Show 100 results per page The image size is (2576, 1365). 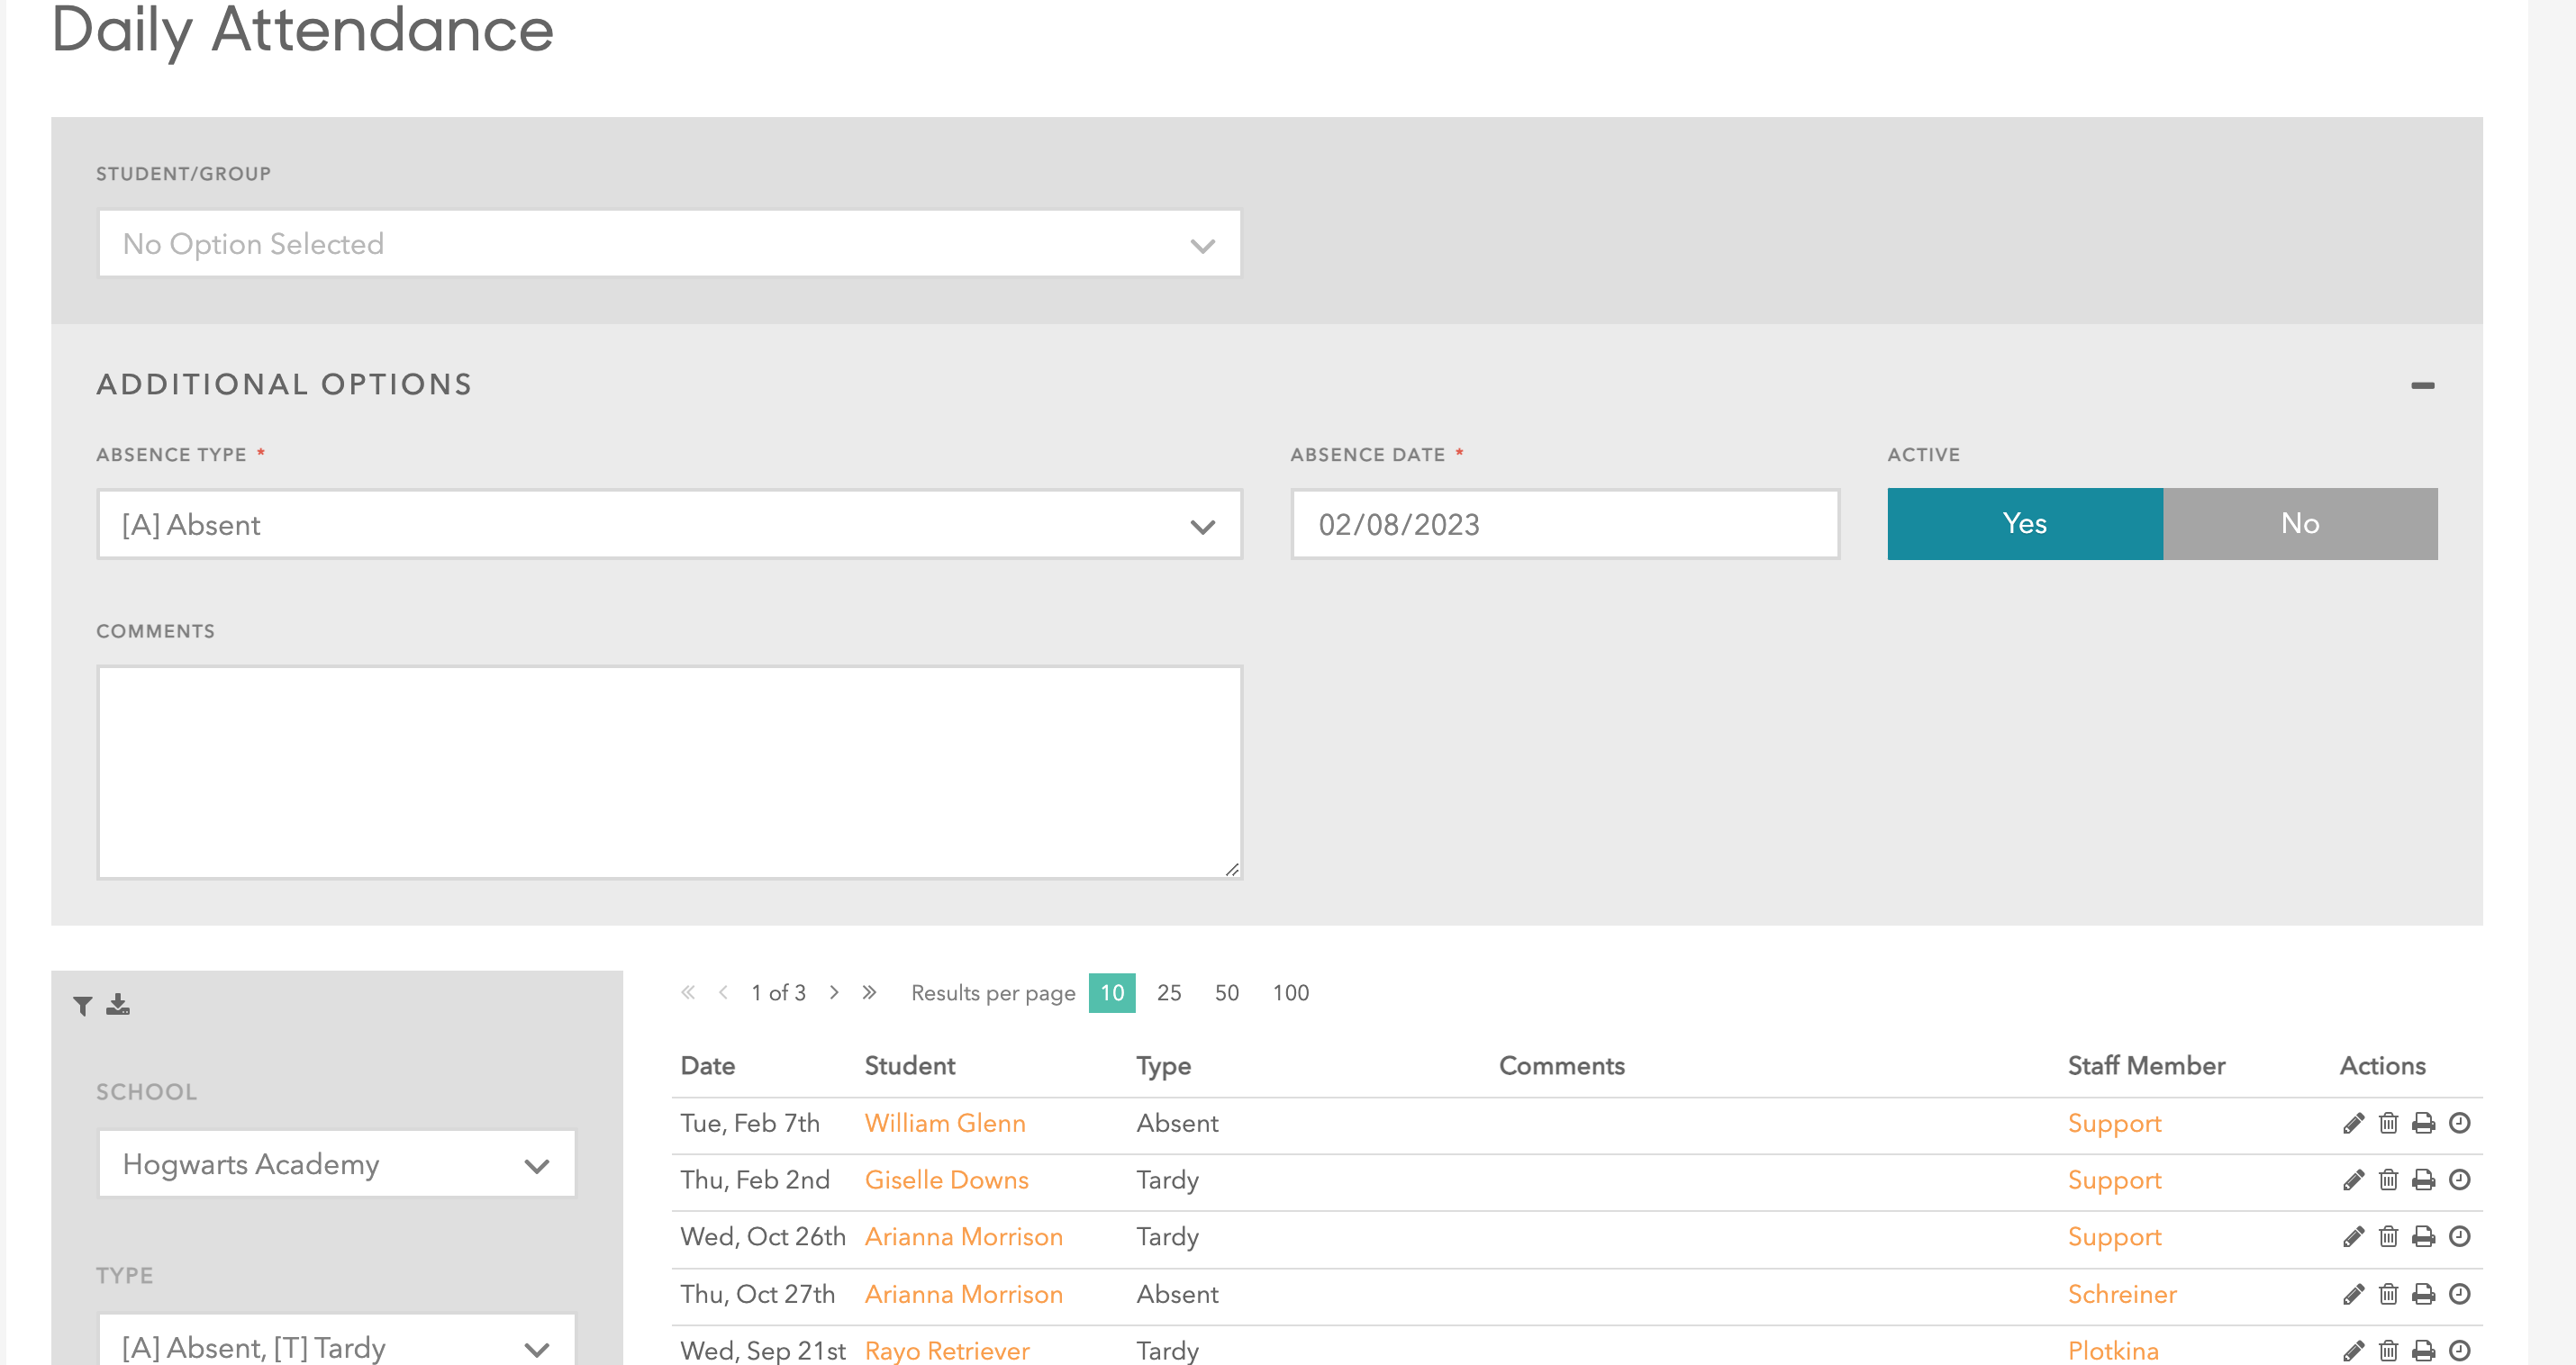pos(1290,992)
